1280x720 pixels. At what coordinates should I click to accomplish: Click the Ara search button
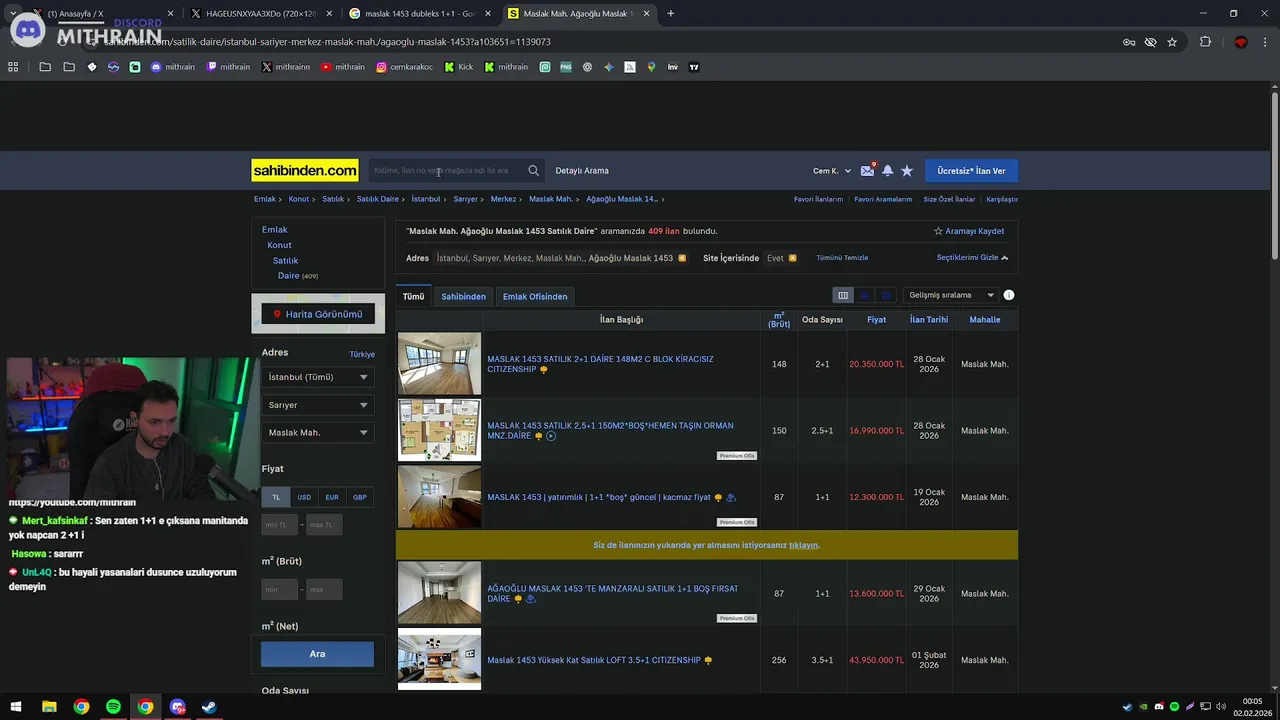tap(317, 654)
